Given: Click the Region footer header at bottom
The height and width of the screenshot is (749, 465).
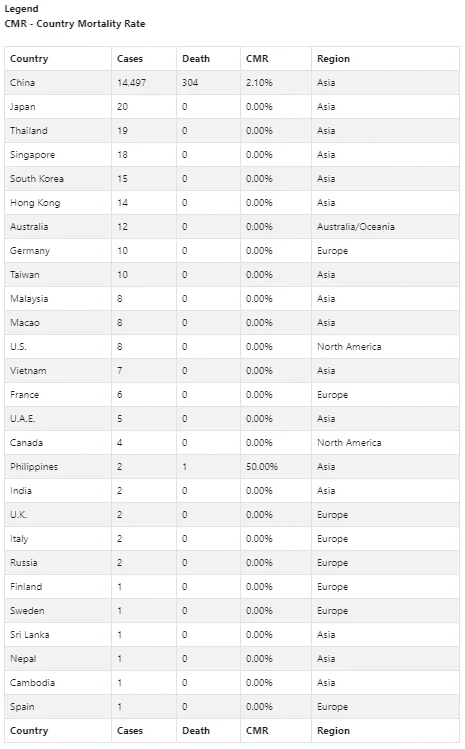Looking at the screenshot, I should [334, 731].
